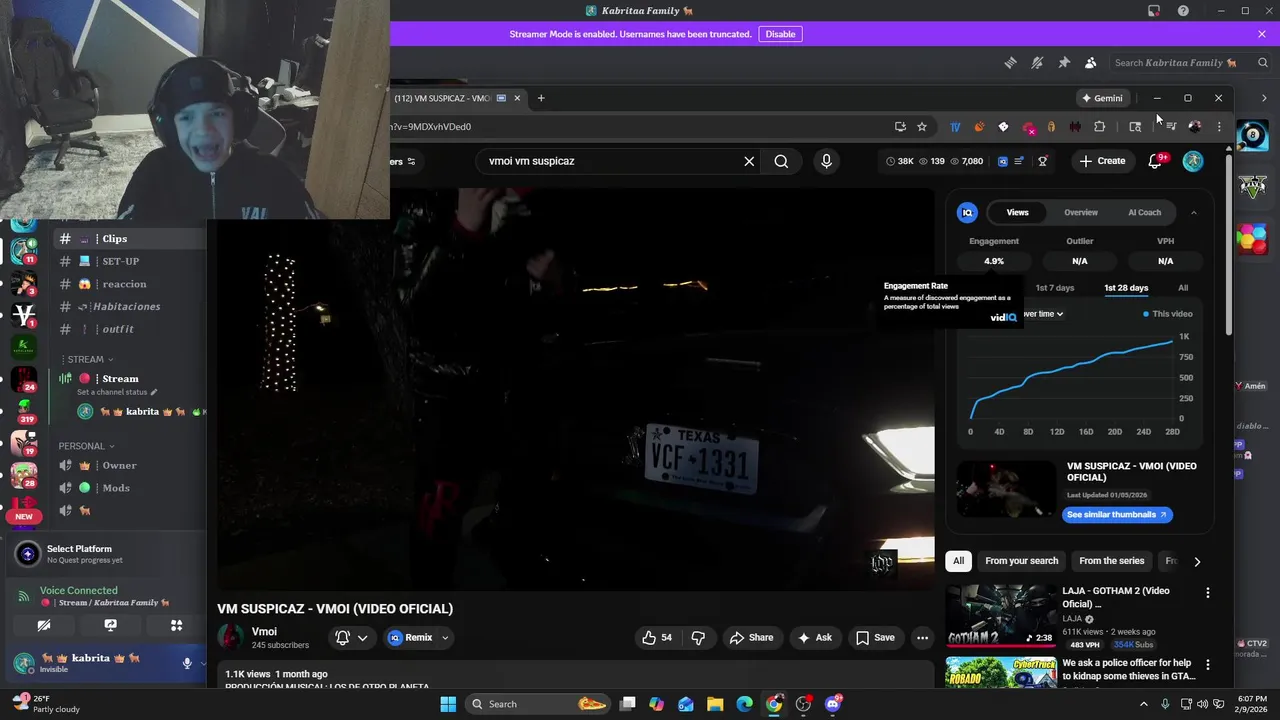Open options for LAJA - GOTHAM 2 video
1280x720 pixels.
[1207, 593]
